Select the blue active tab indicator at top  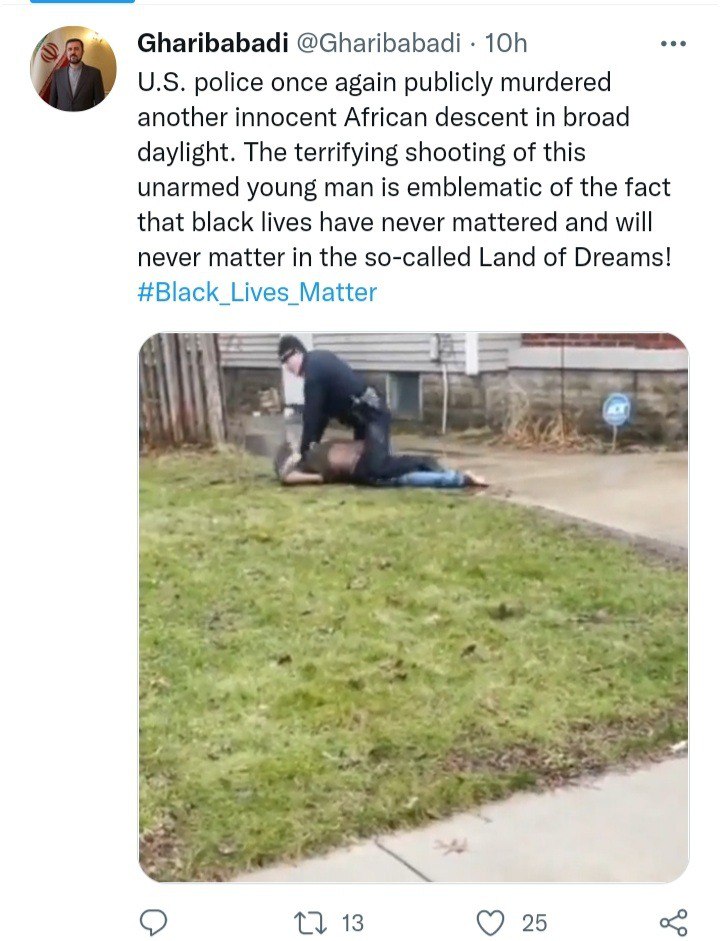coord(82,2)
